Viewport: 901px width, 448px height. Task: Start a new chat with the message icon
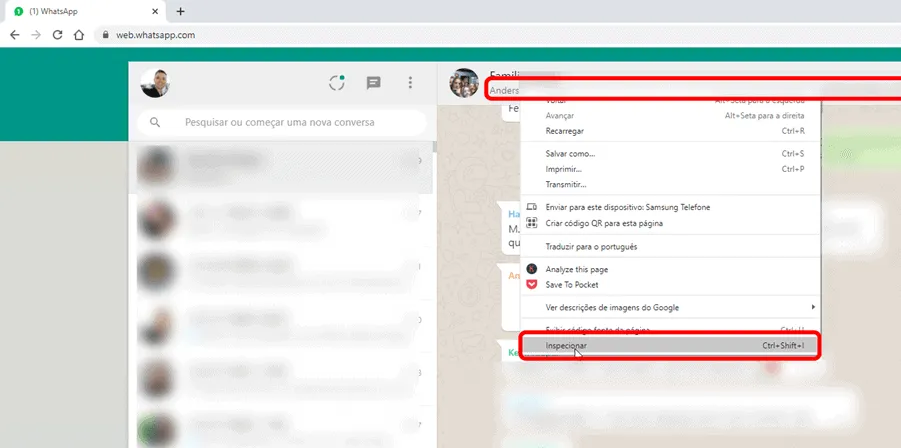tap(374, 83)
